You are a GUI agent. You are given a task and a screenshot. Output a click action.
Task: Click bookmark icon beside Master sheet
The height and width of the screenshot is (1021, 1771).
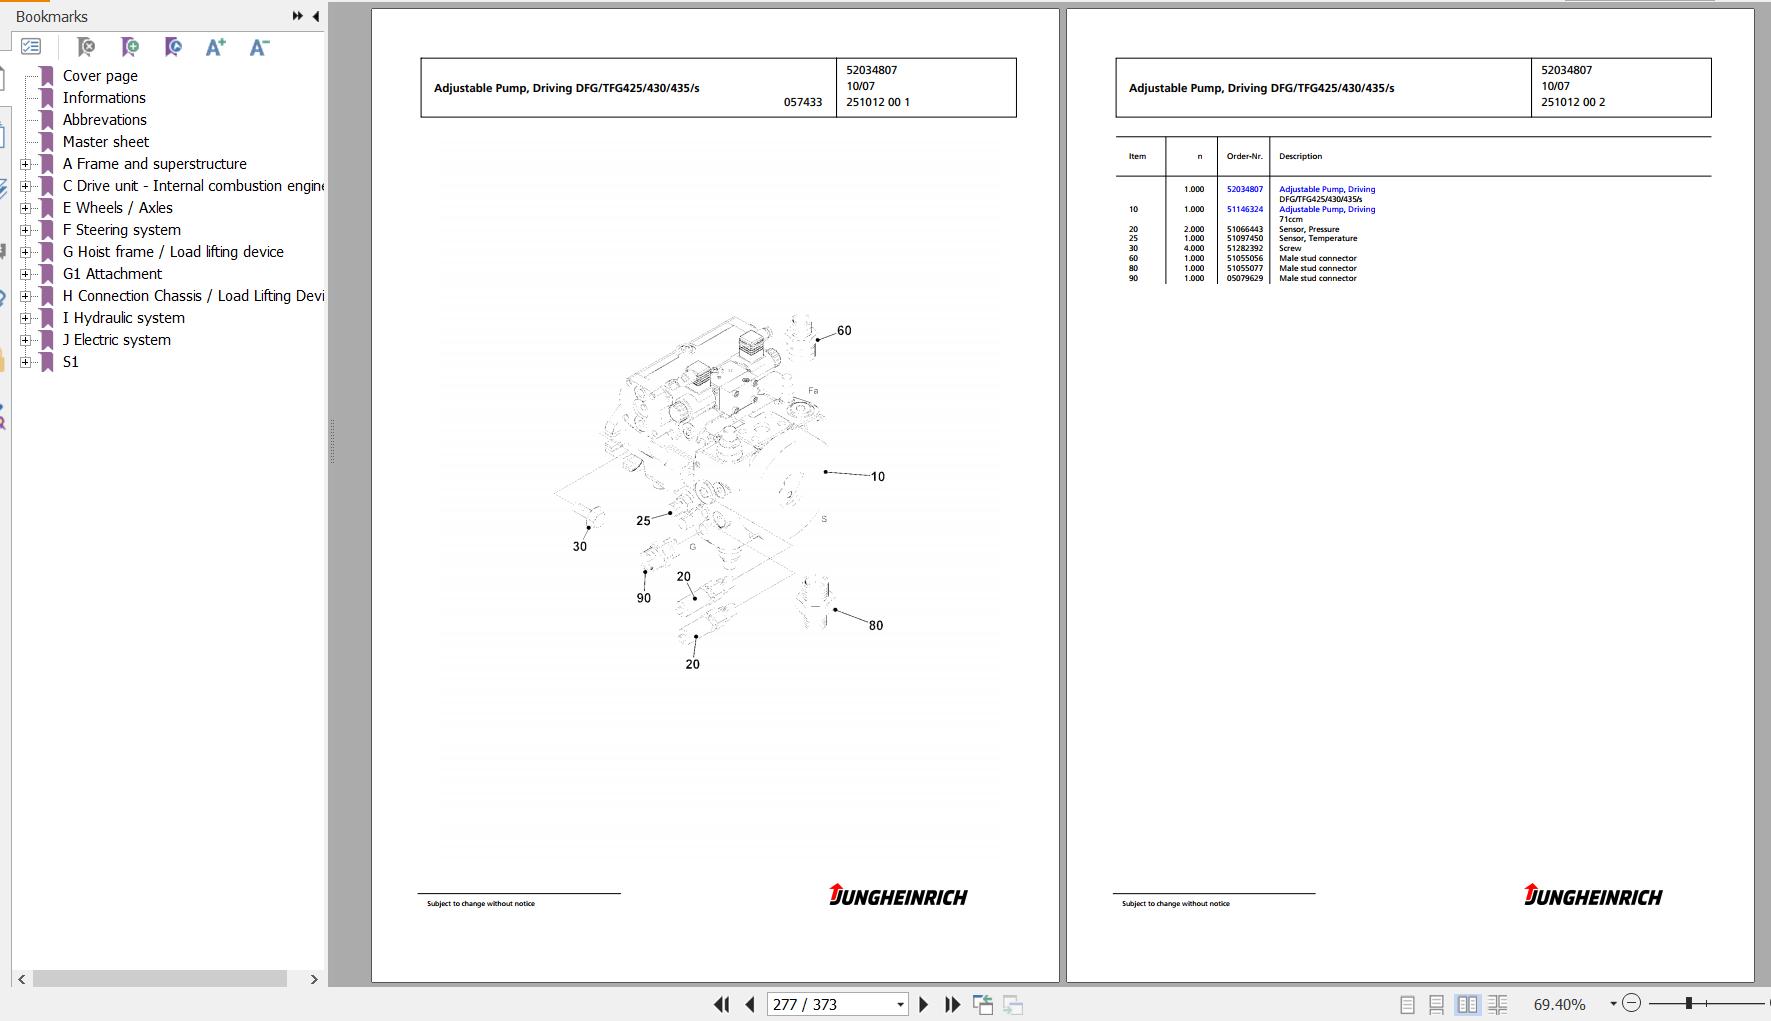(46, 142)
